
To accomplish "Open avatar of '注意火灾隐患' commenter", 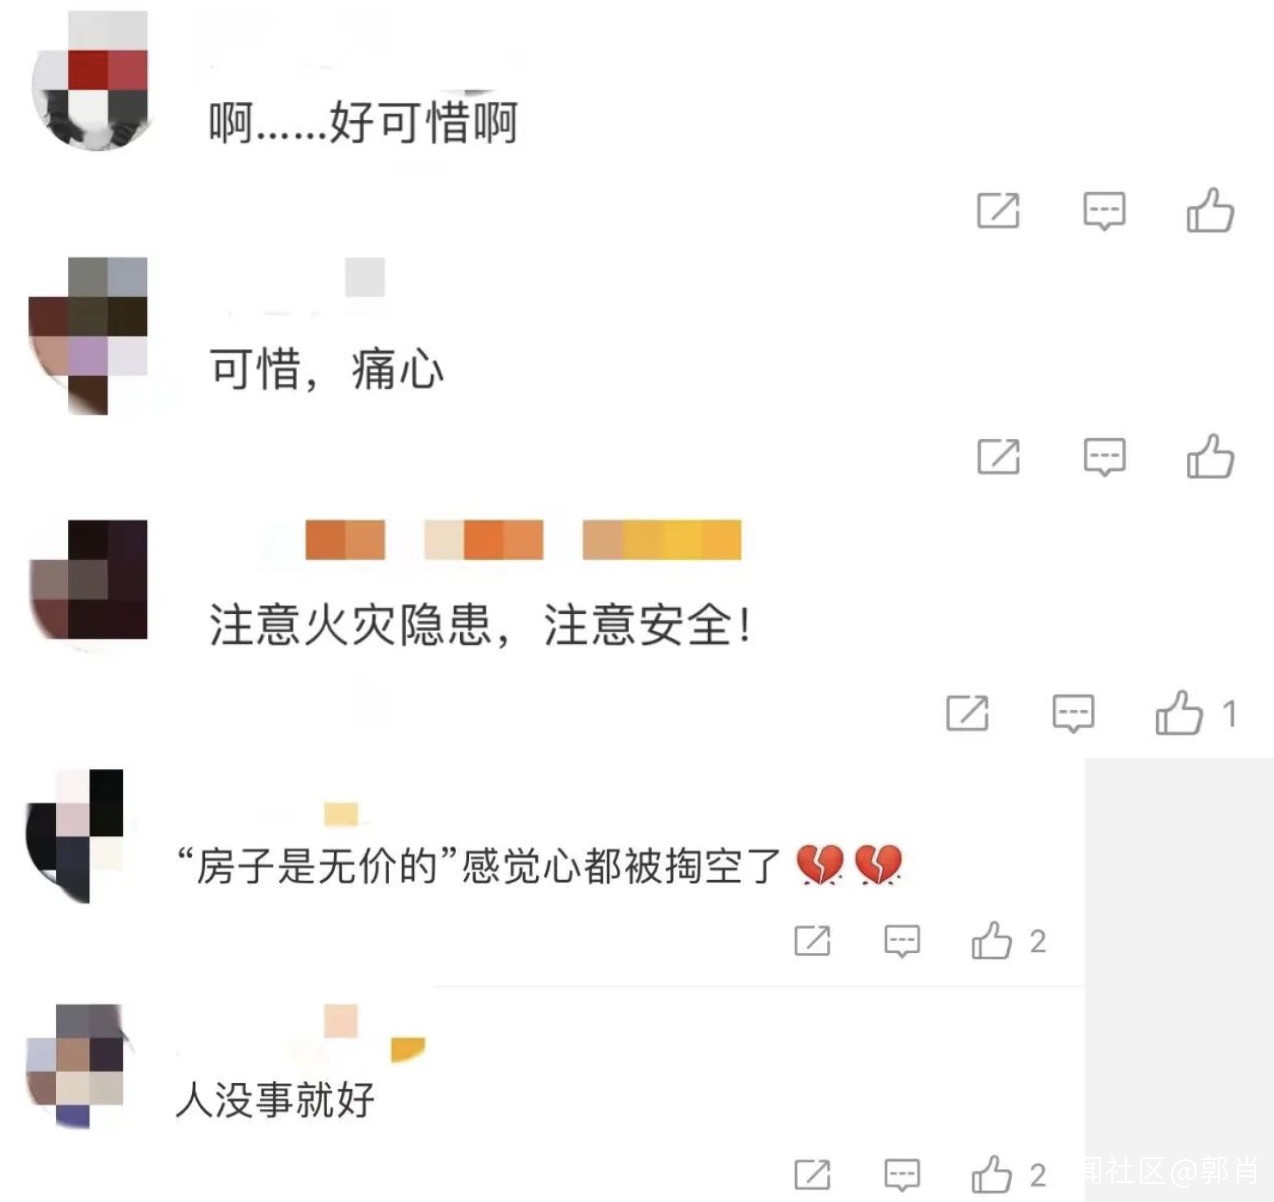I will (x=88, y=580).
